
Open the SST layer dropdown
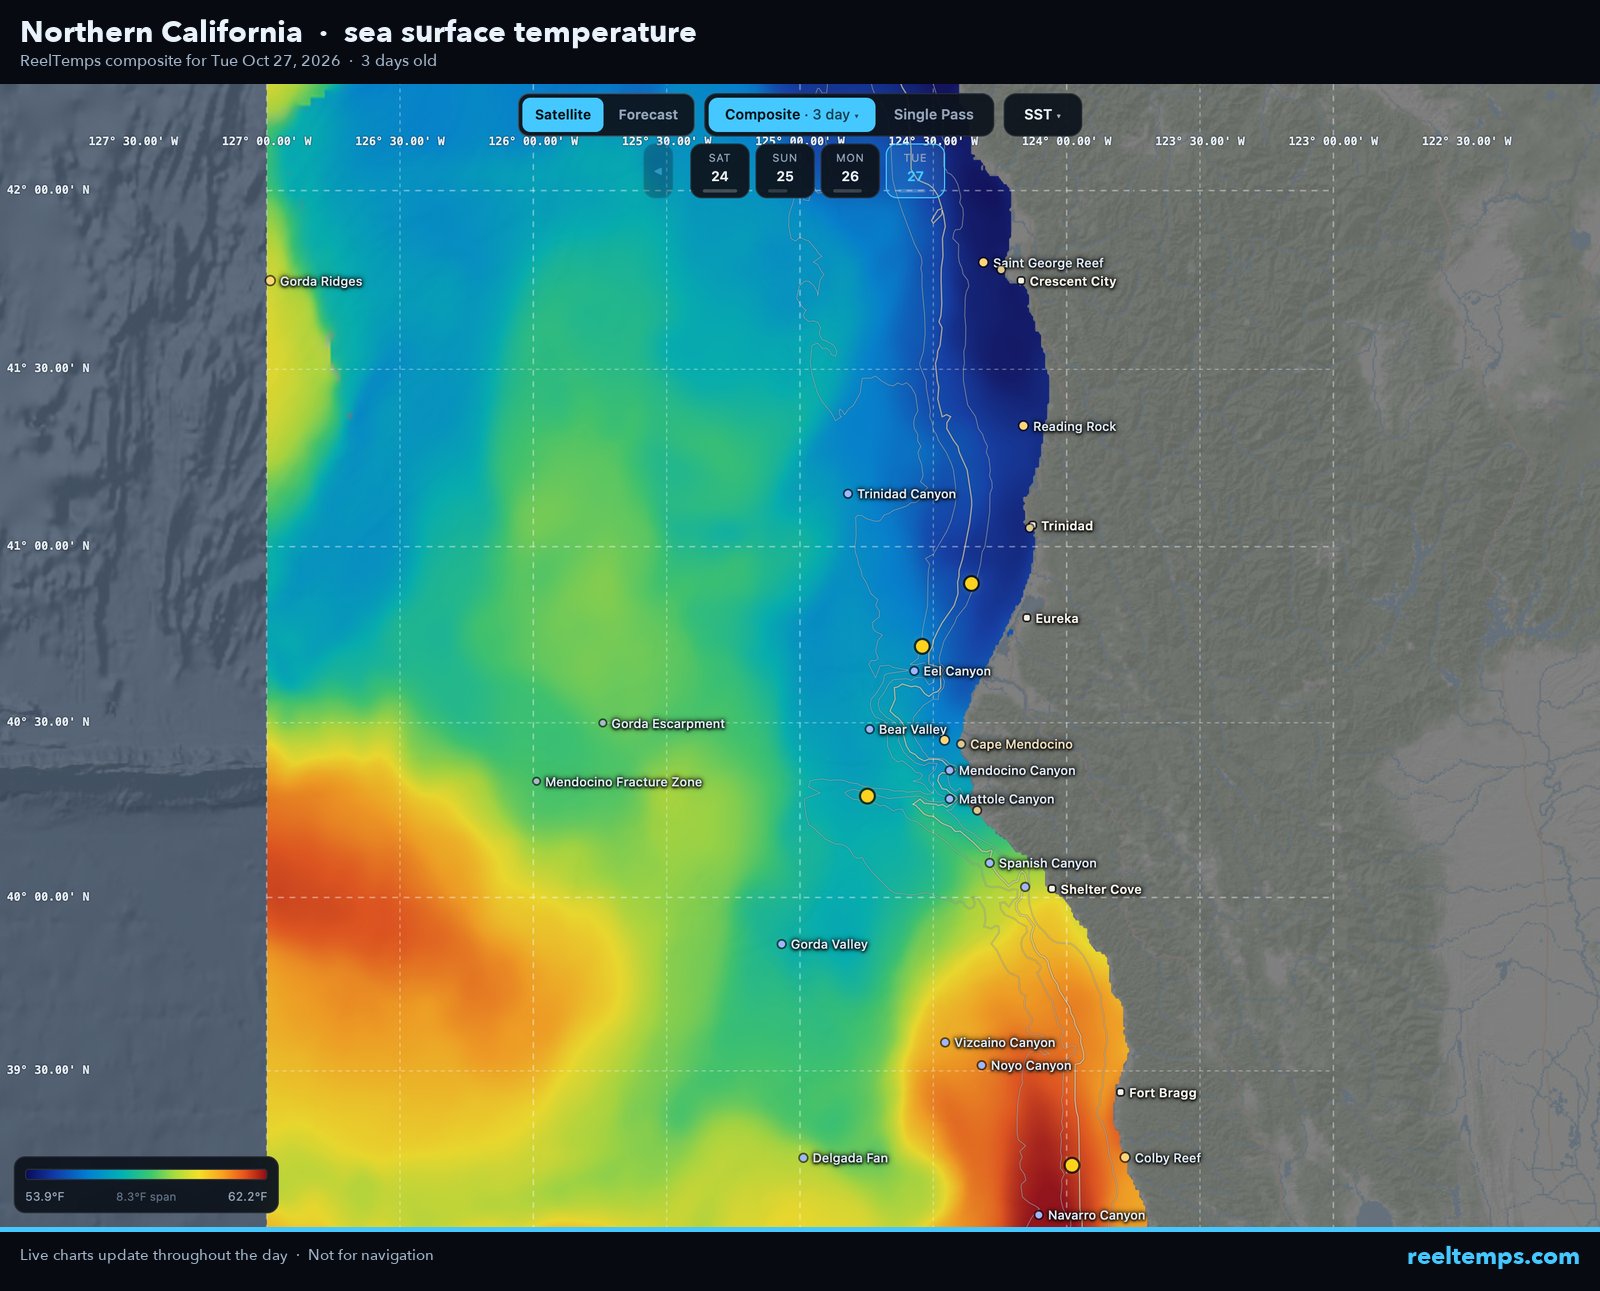[x=1042, y=115]
